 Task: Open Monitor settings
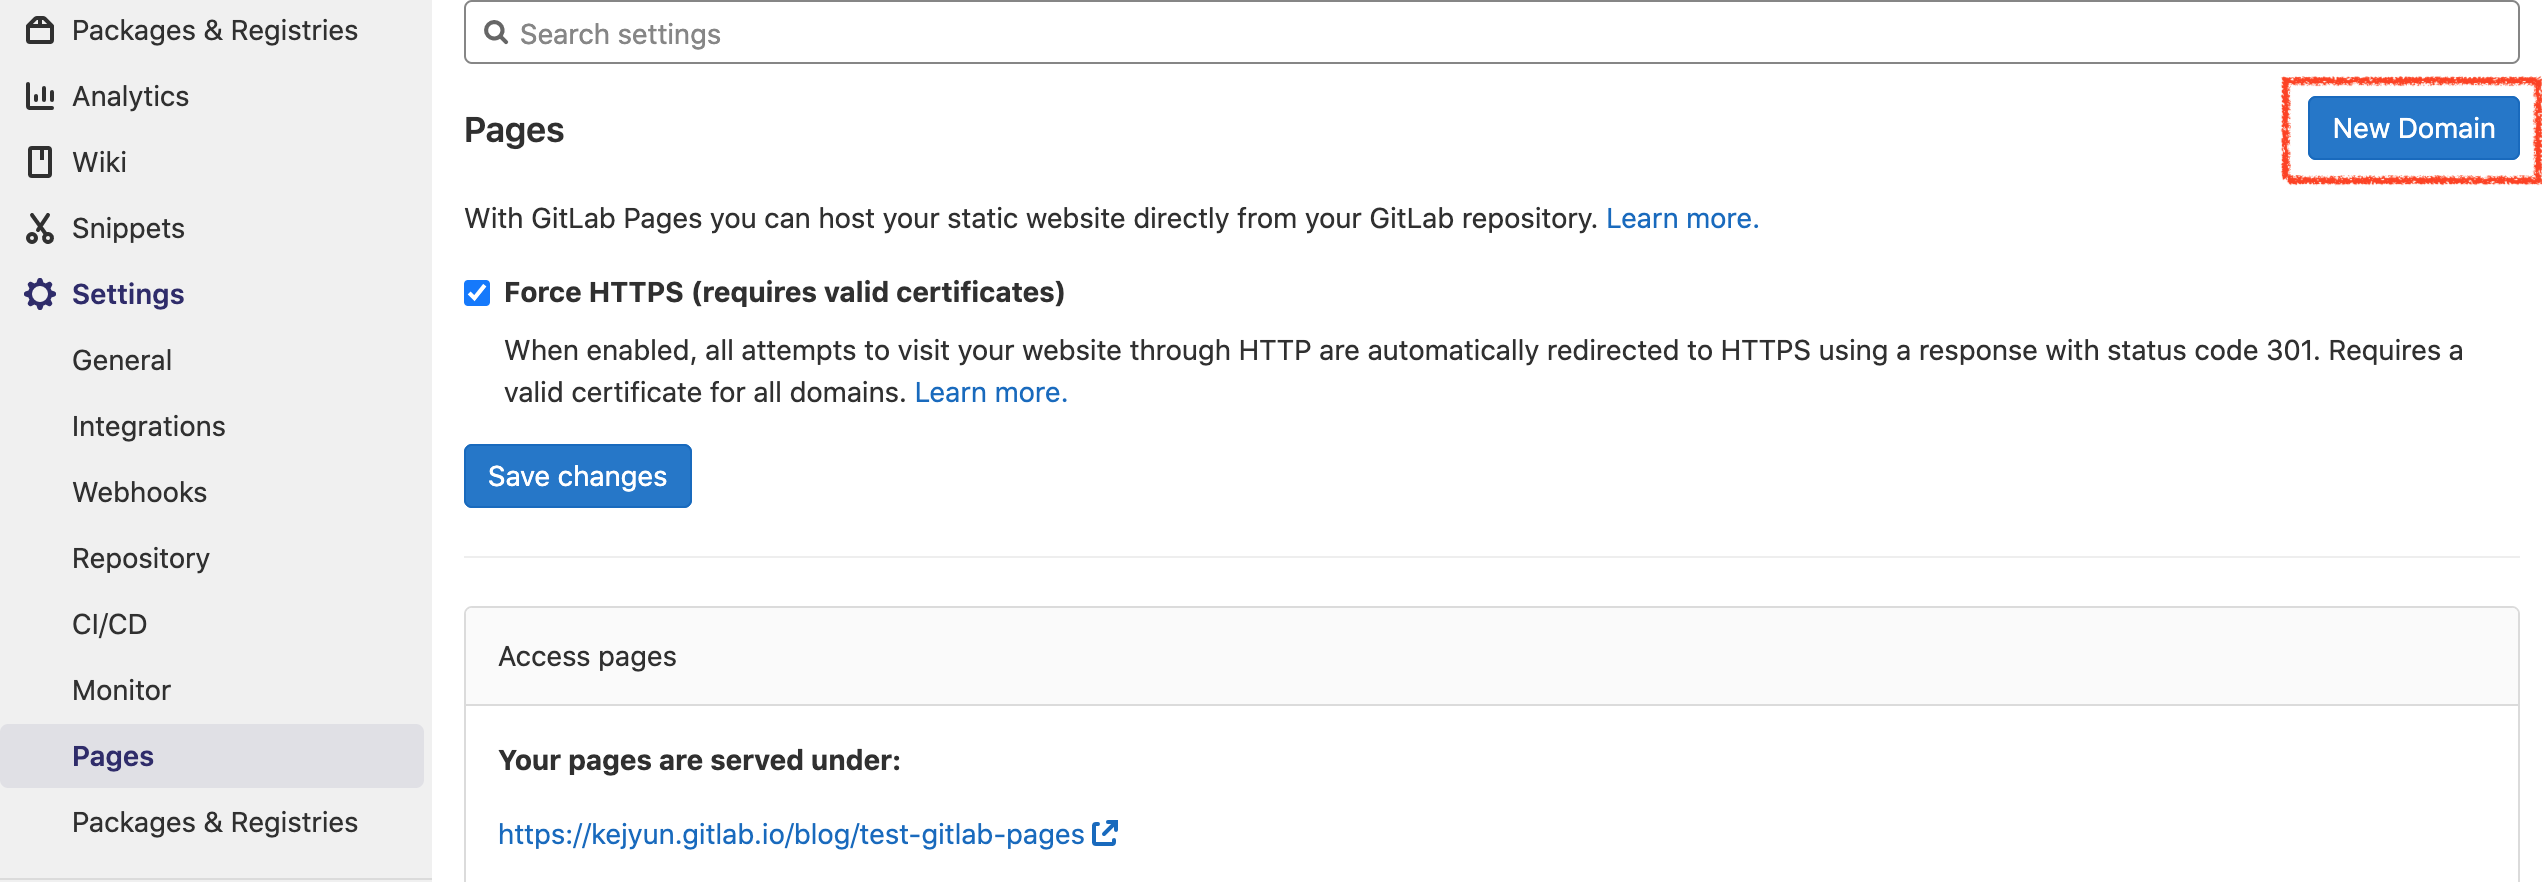click(x=122, y=690)
